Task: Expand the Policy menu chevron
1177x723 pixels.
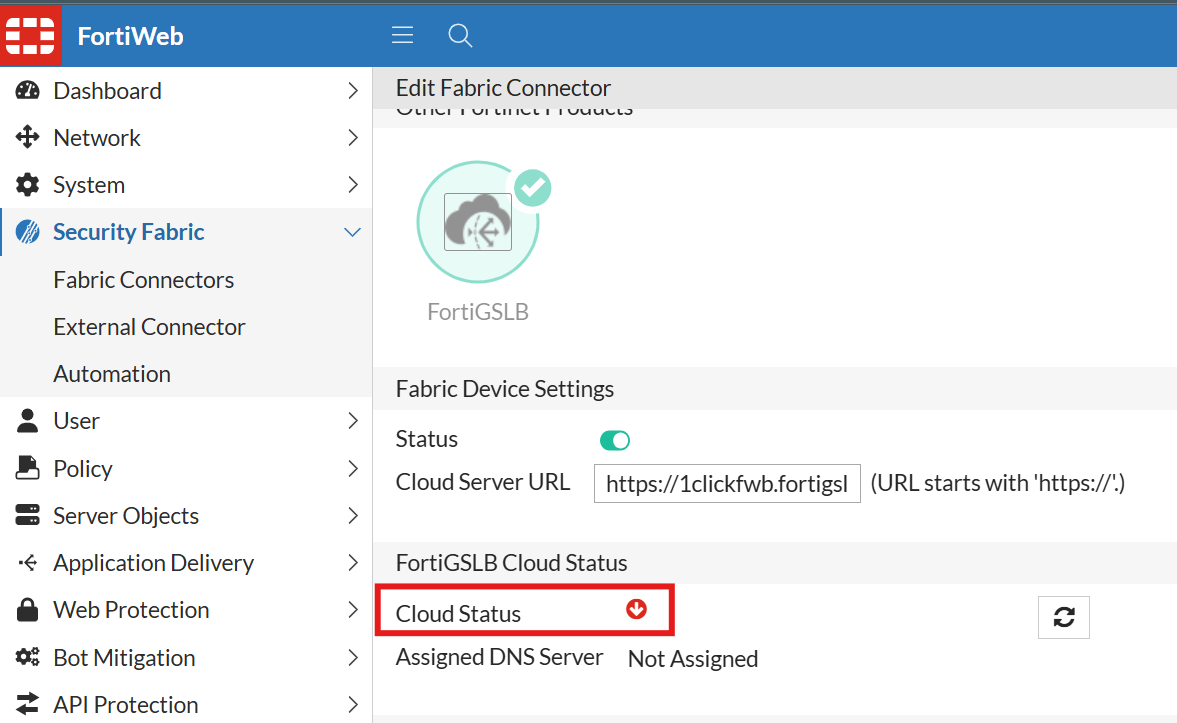Action: 353,468
